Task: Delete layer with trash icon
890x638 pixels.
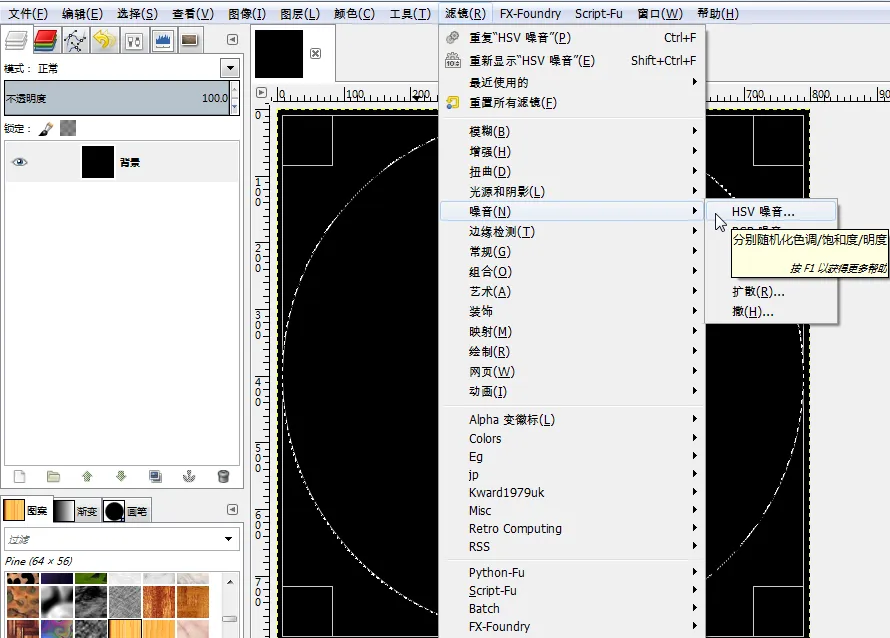Action: coord(223,476)
